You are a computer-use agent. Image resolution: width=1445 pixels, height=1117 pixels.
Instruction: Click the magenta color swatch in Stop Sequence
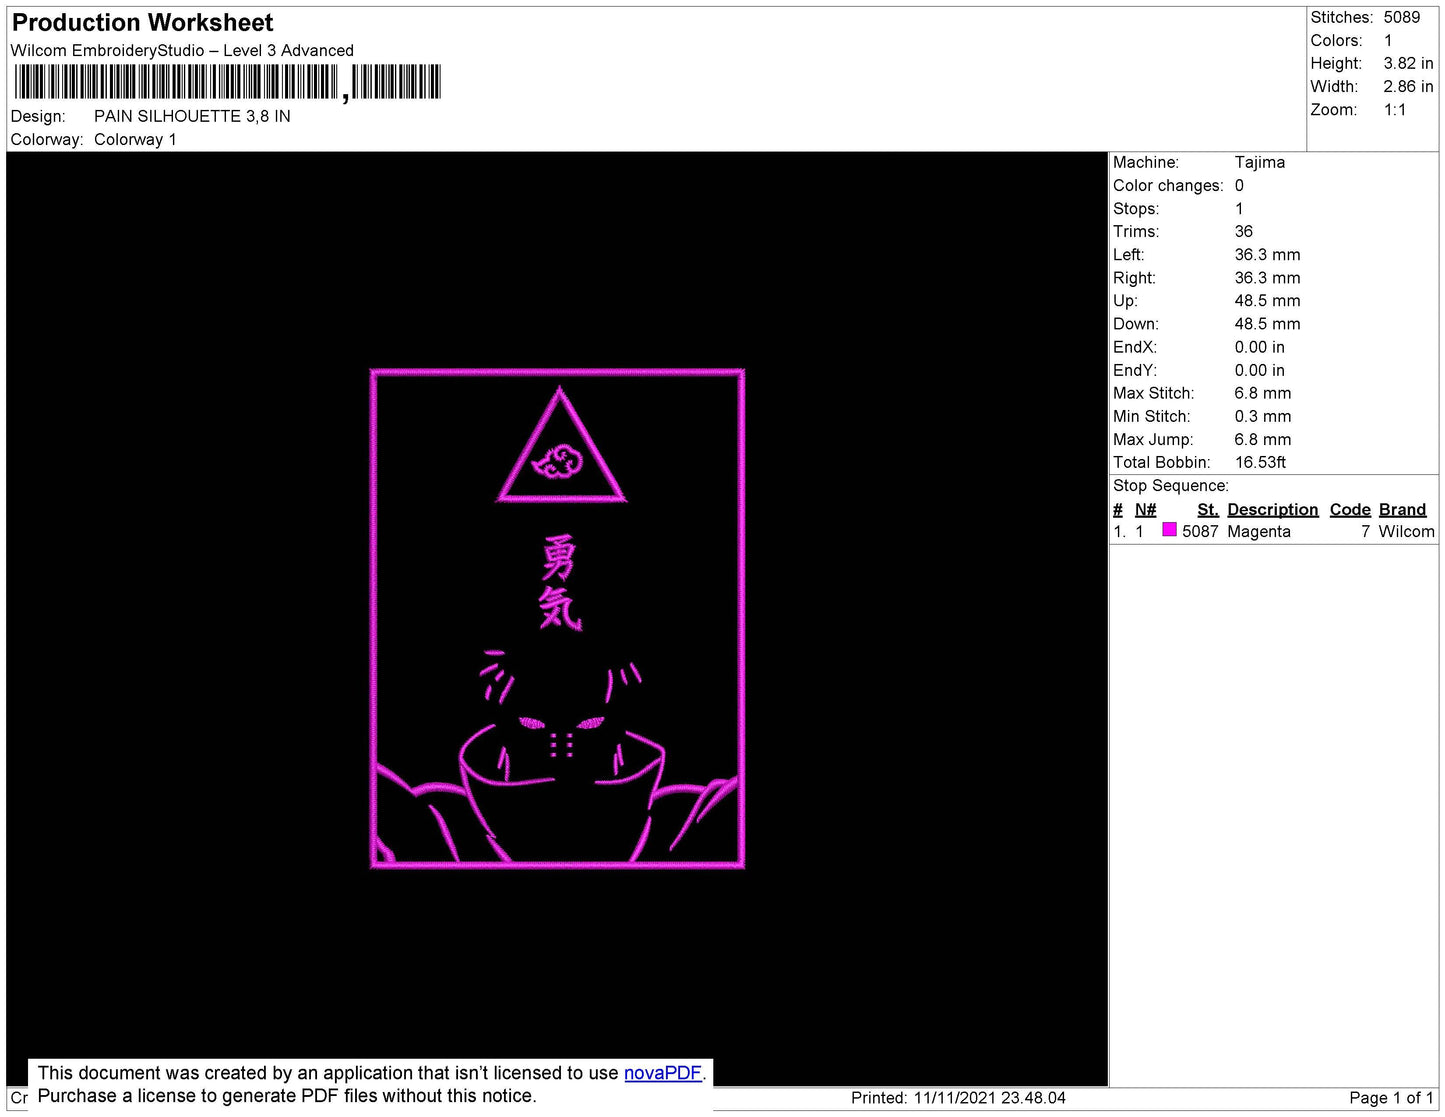(x=1169, y=530)
